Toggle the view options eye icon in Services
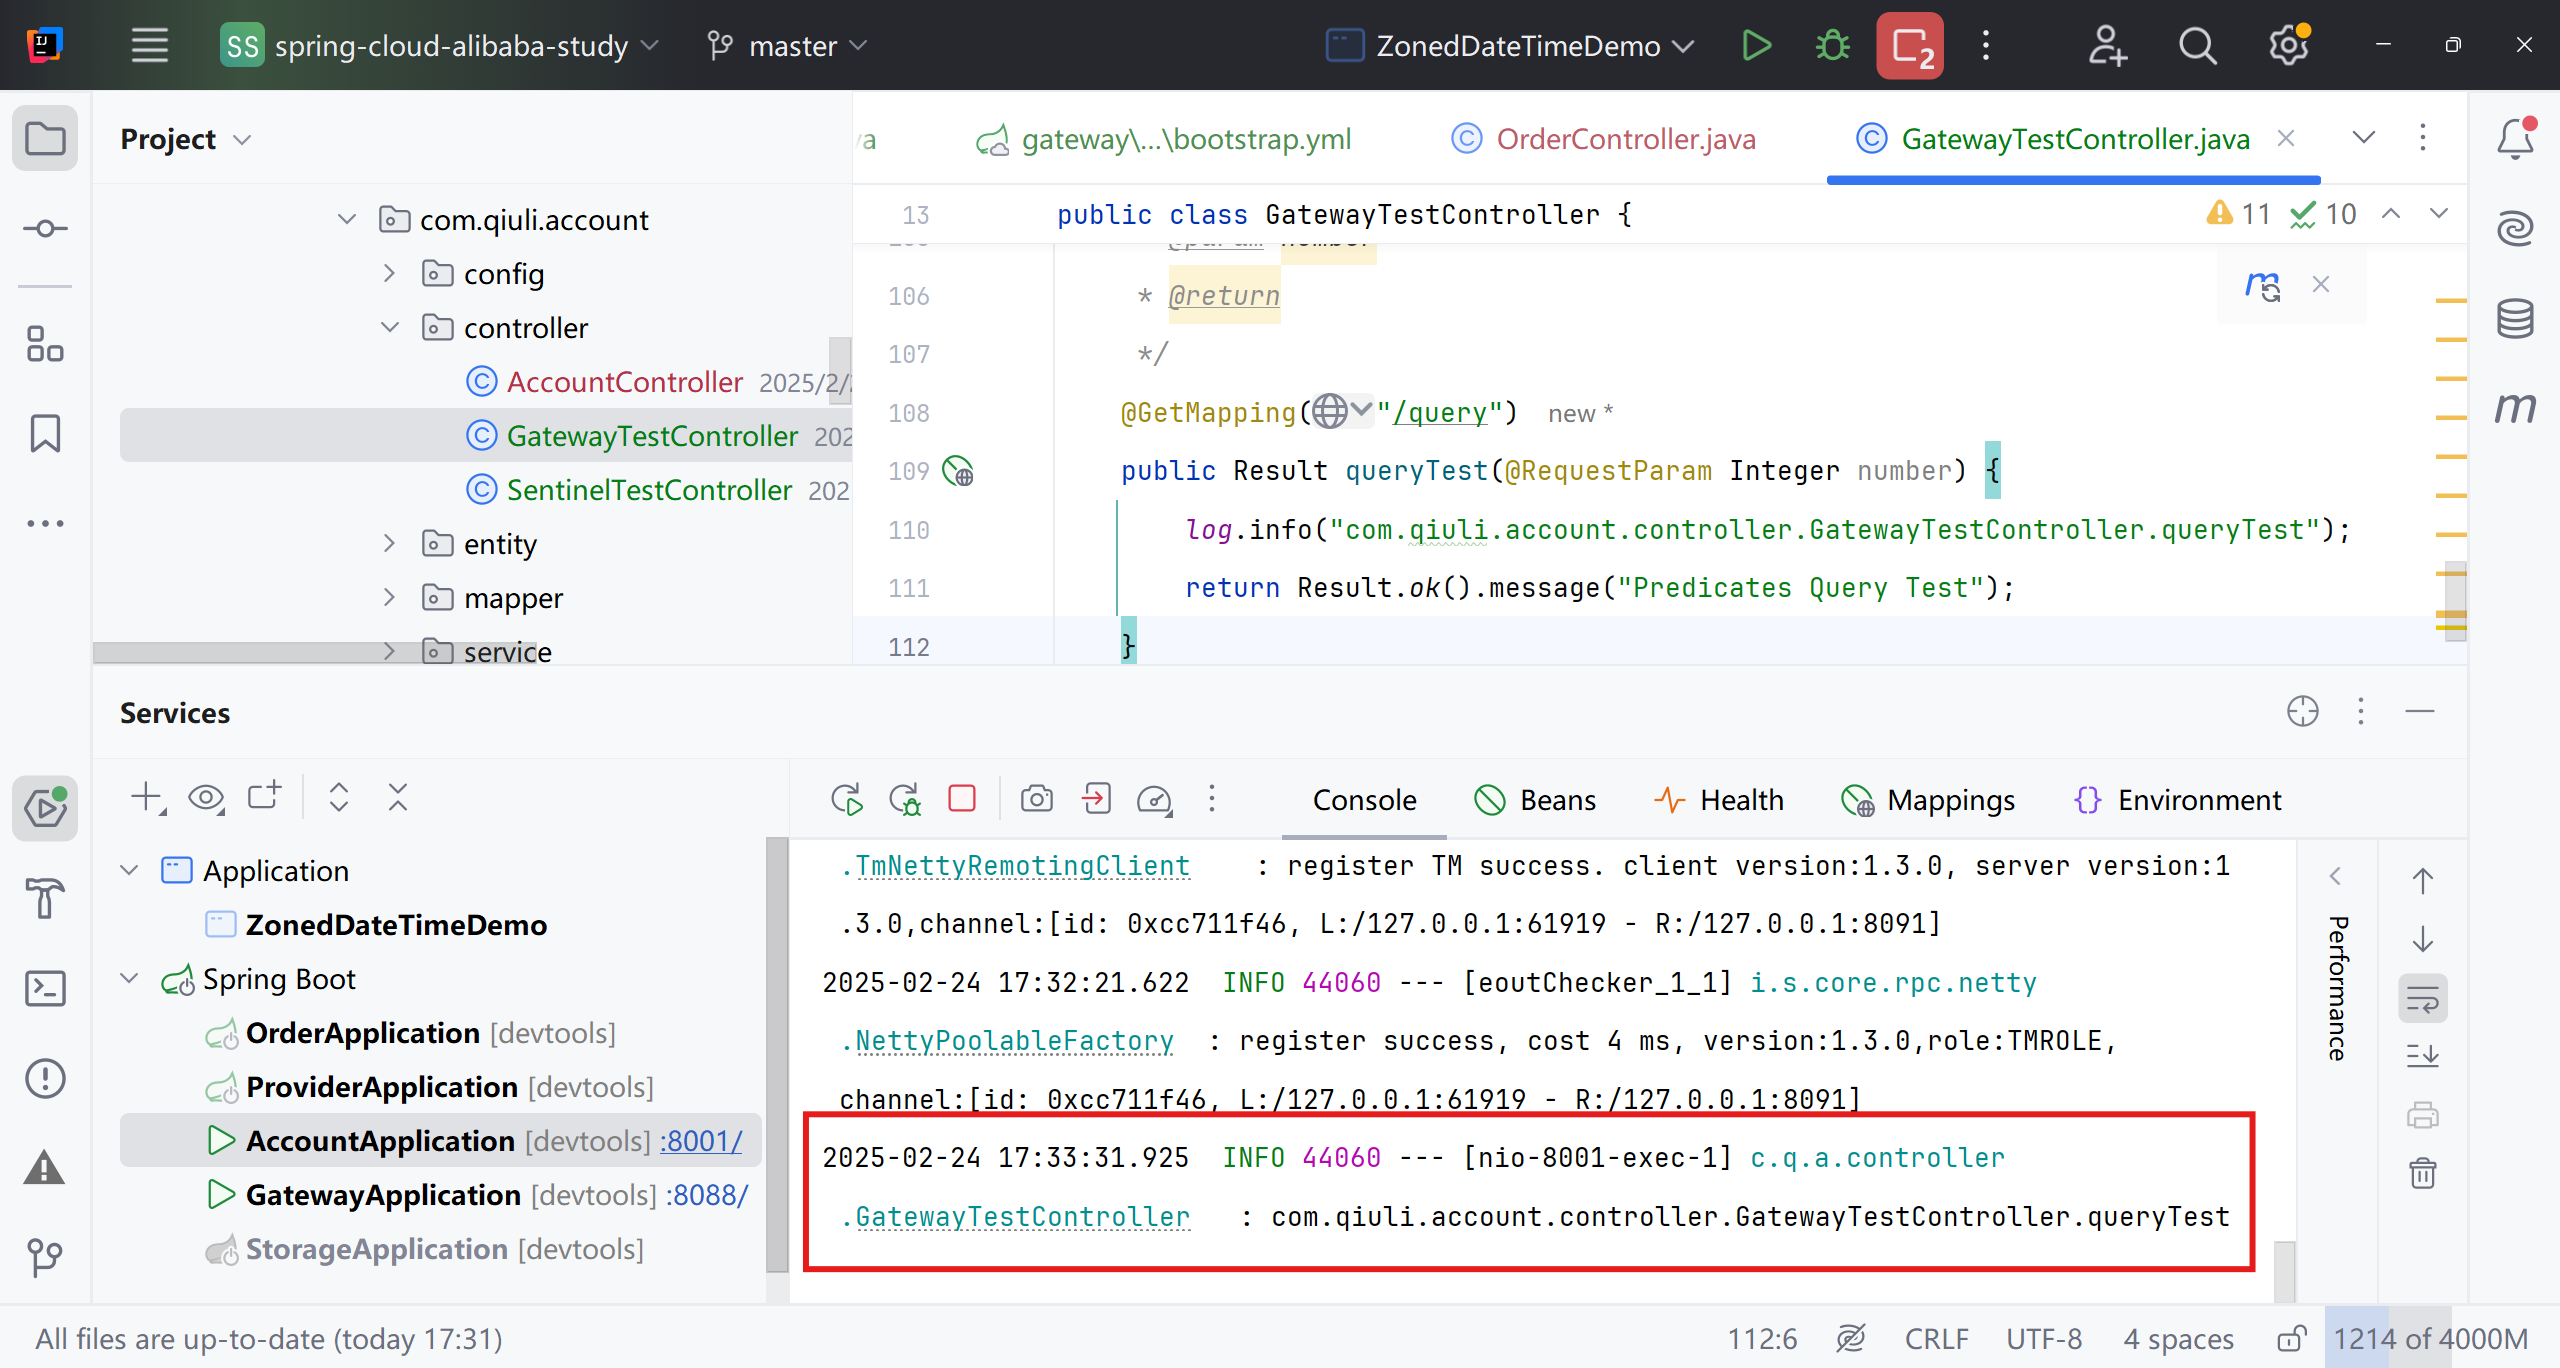Screen dimensions: 2560x1368 [206, 798]
